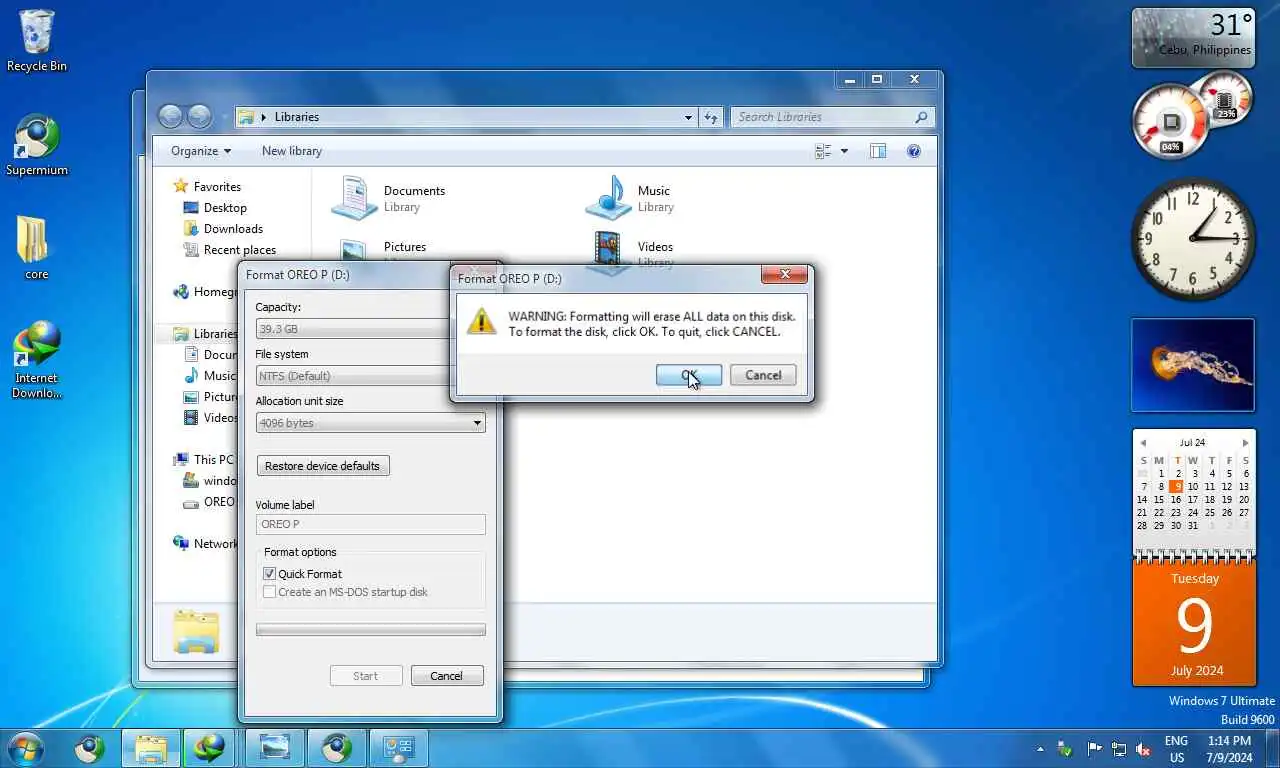Confirm formatting with the OK button
Viewport: 1280px width, 768px height.
(x=689, y=375)
